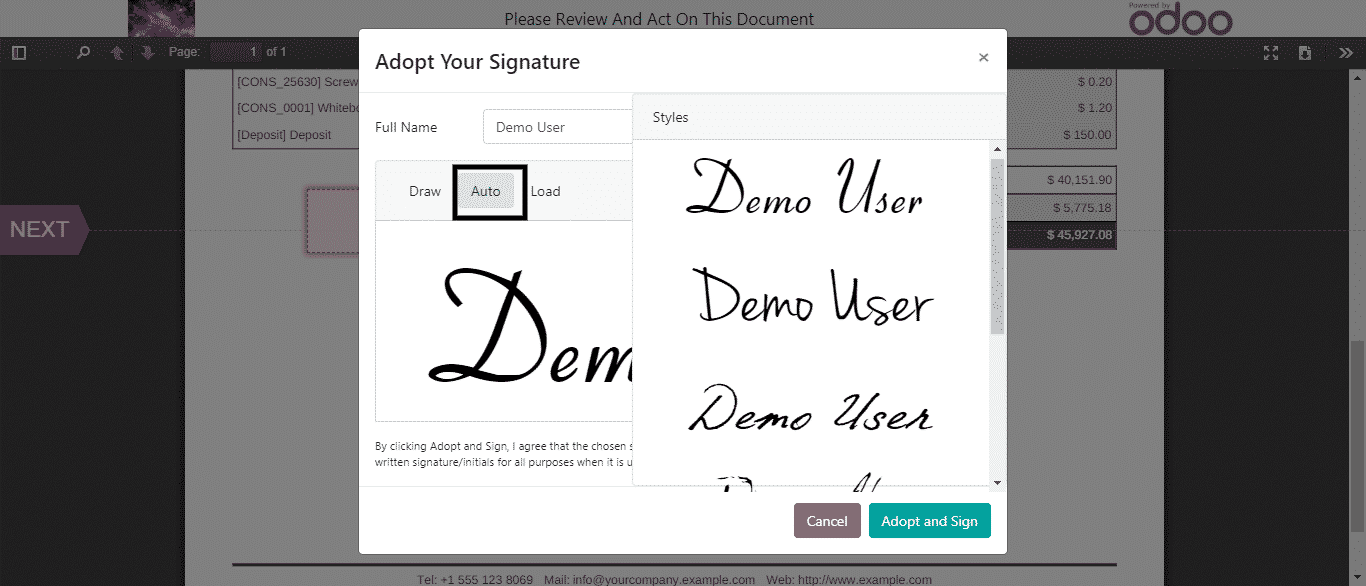Select the third Demo User cursive style

point(810,410)
